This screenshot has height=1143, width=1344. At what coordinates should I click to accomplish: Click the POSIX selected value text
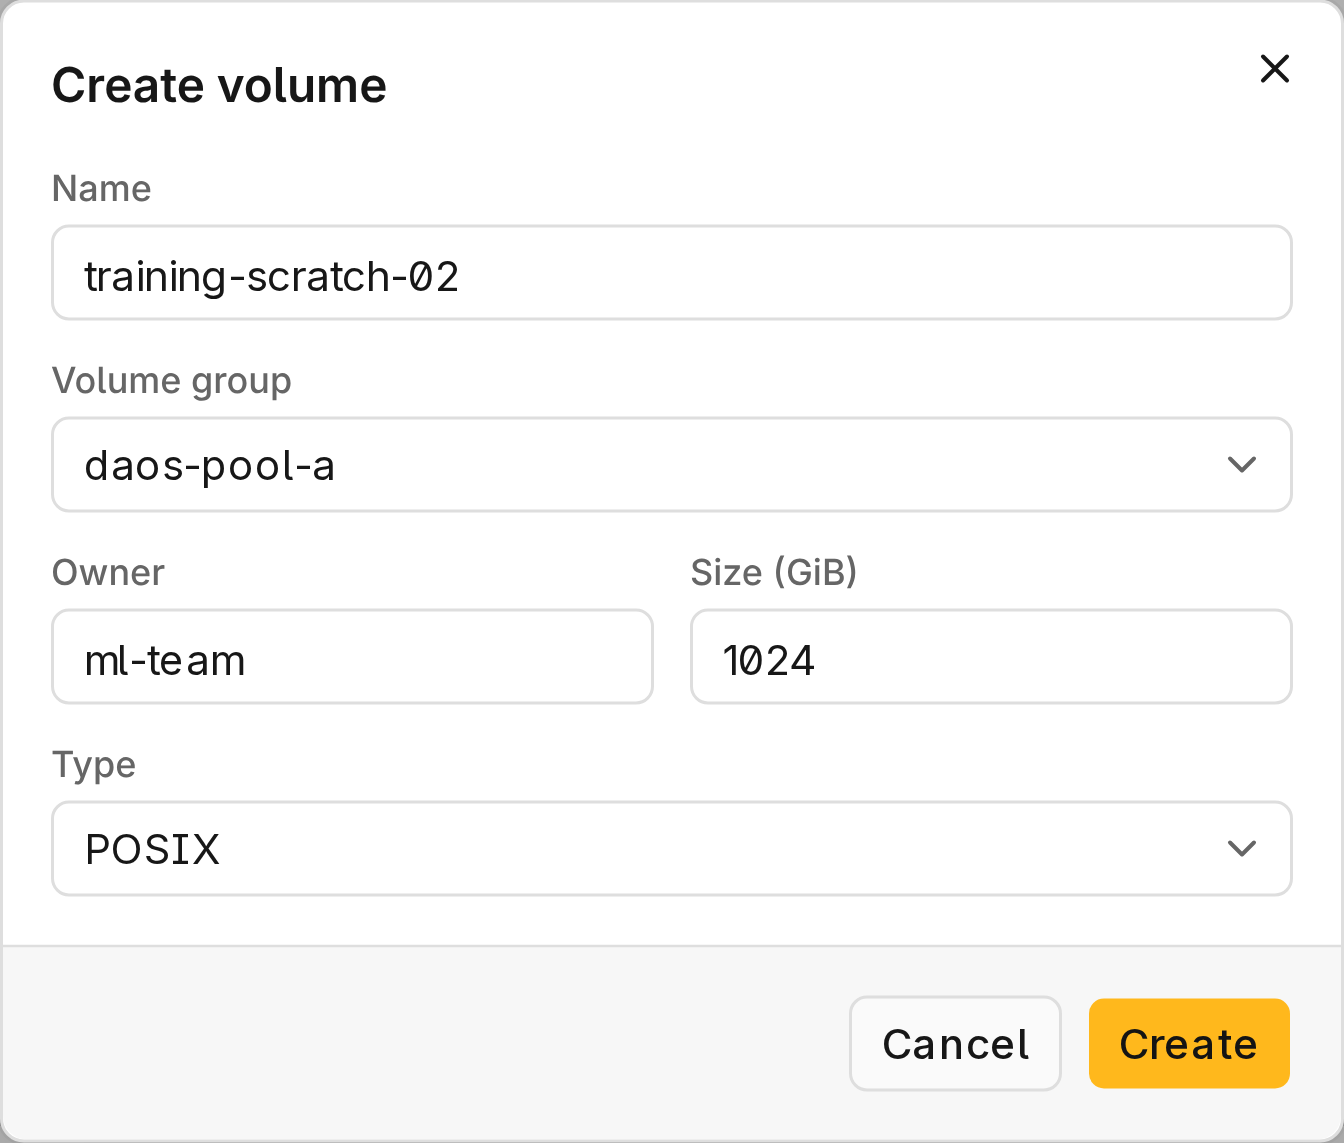(x=152, y=850)
